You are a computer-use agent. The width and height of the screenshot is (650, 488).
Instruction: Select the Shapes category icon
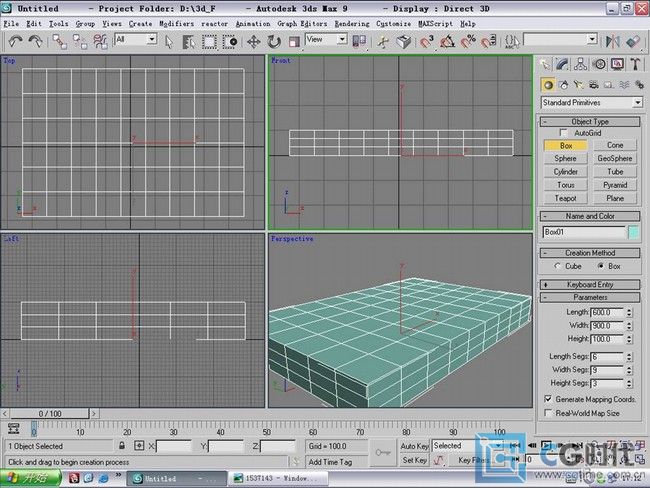(x=563, y=85)
